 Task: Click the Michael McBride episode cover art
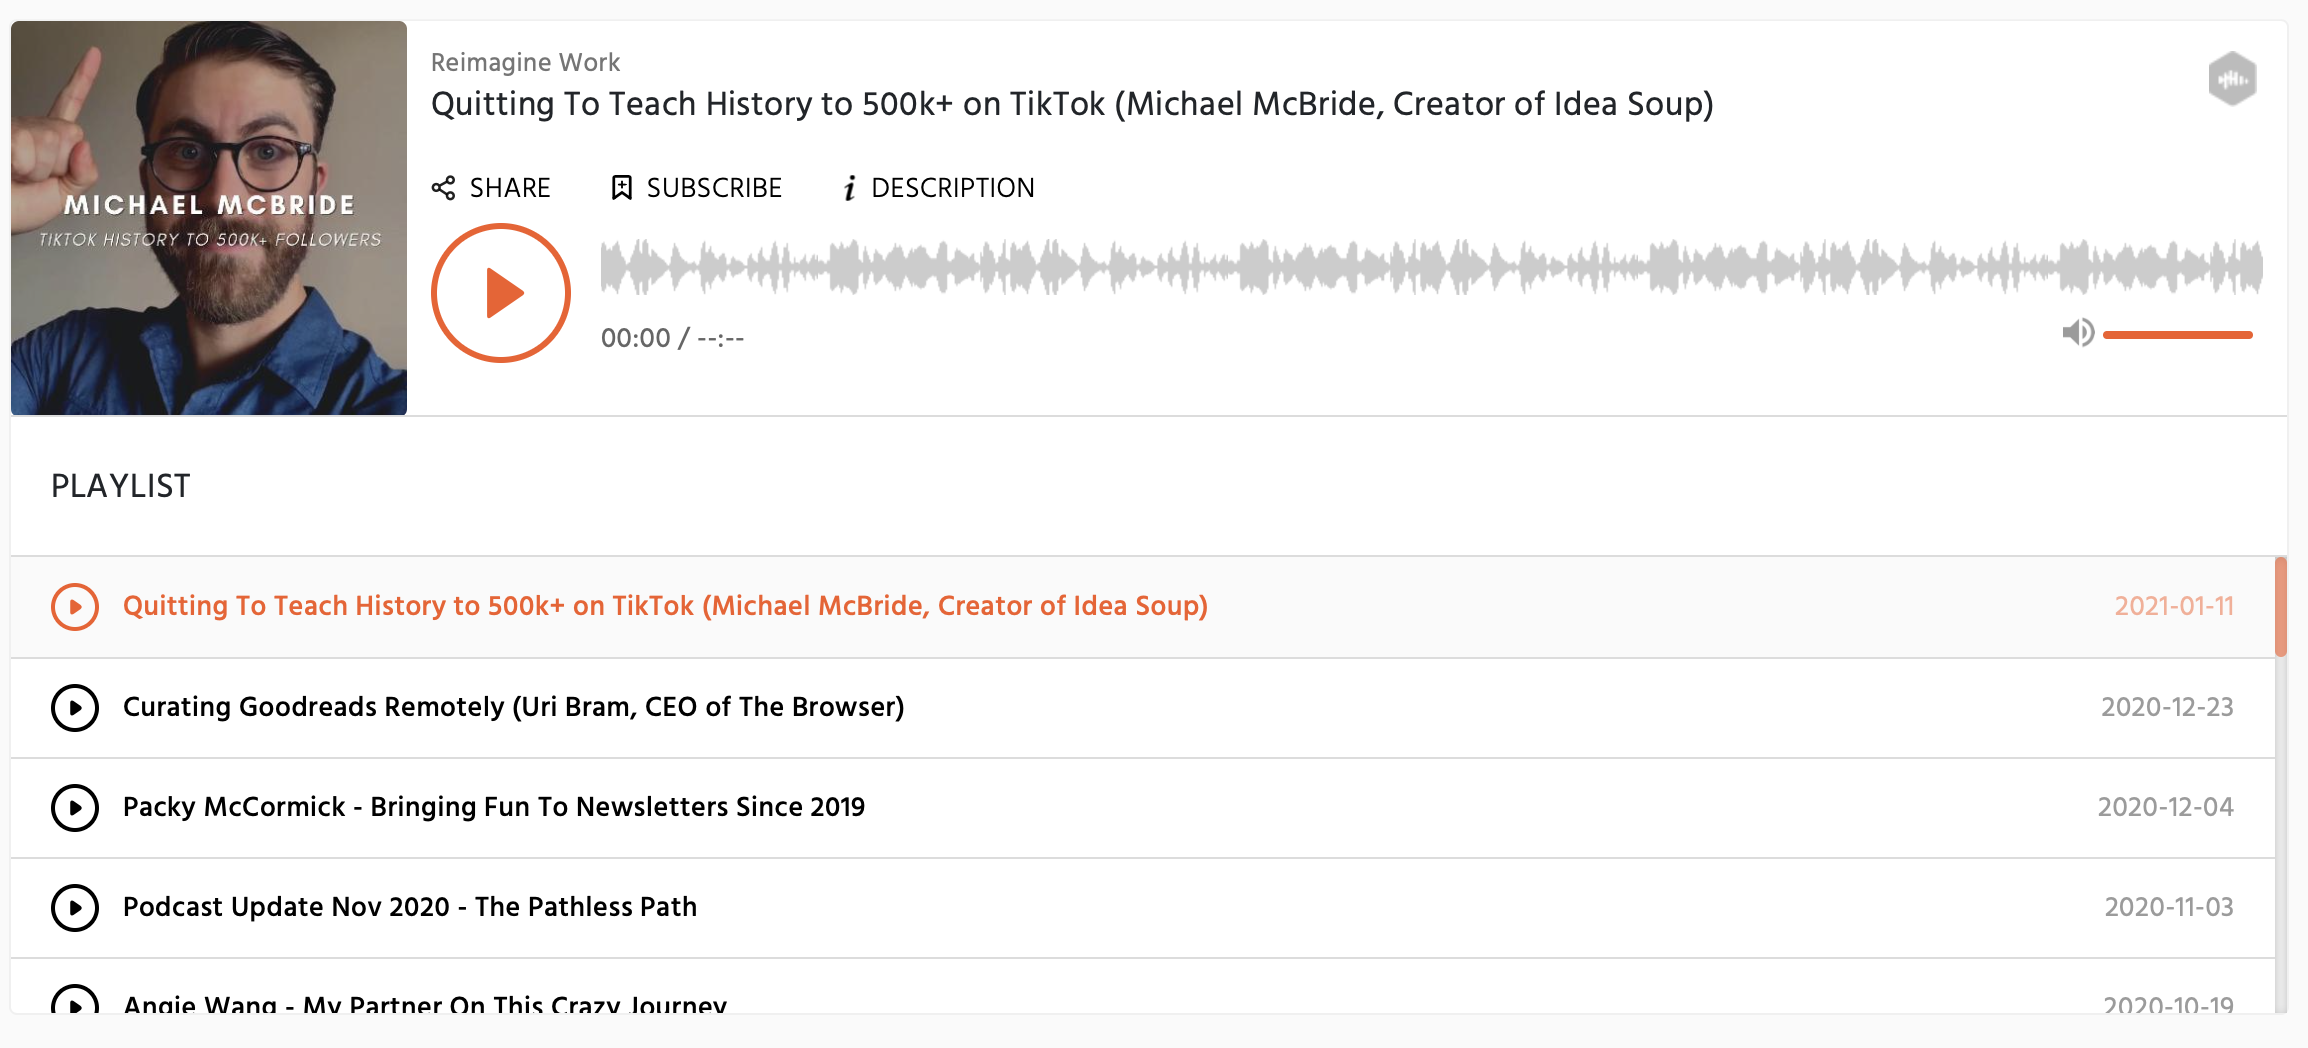pyautogui.click(x=209, y=218)
